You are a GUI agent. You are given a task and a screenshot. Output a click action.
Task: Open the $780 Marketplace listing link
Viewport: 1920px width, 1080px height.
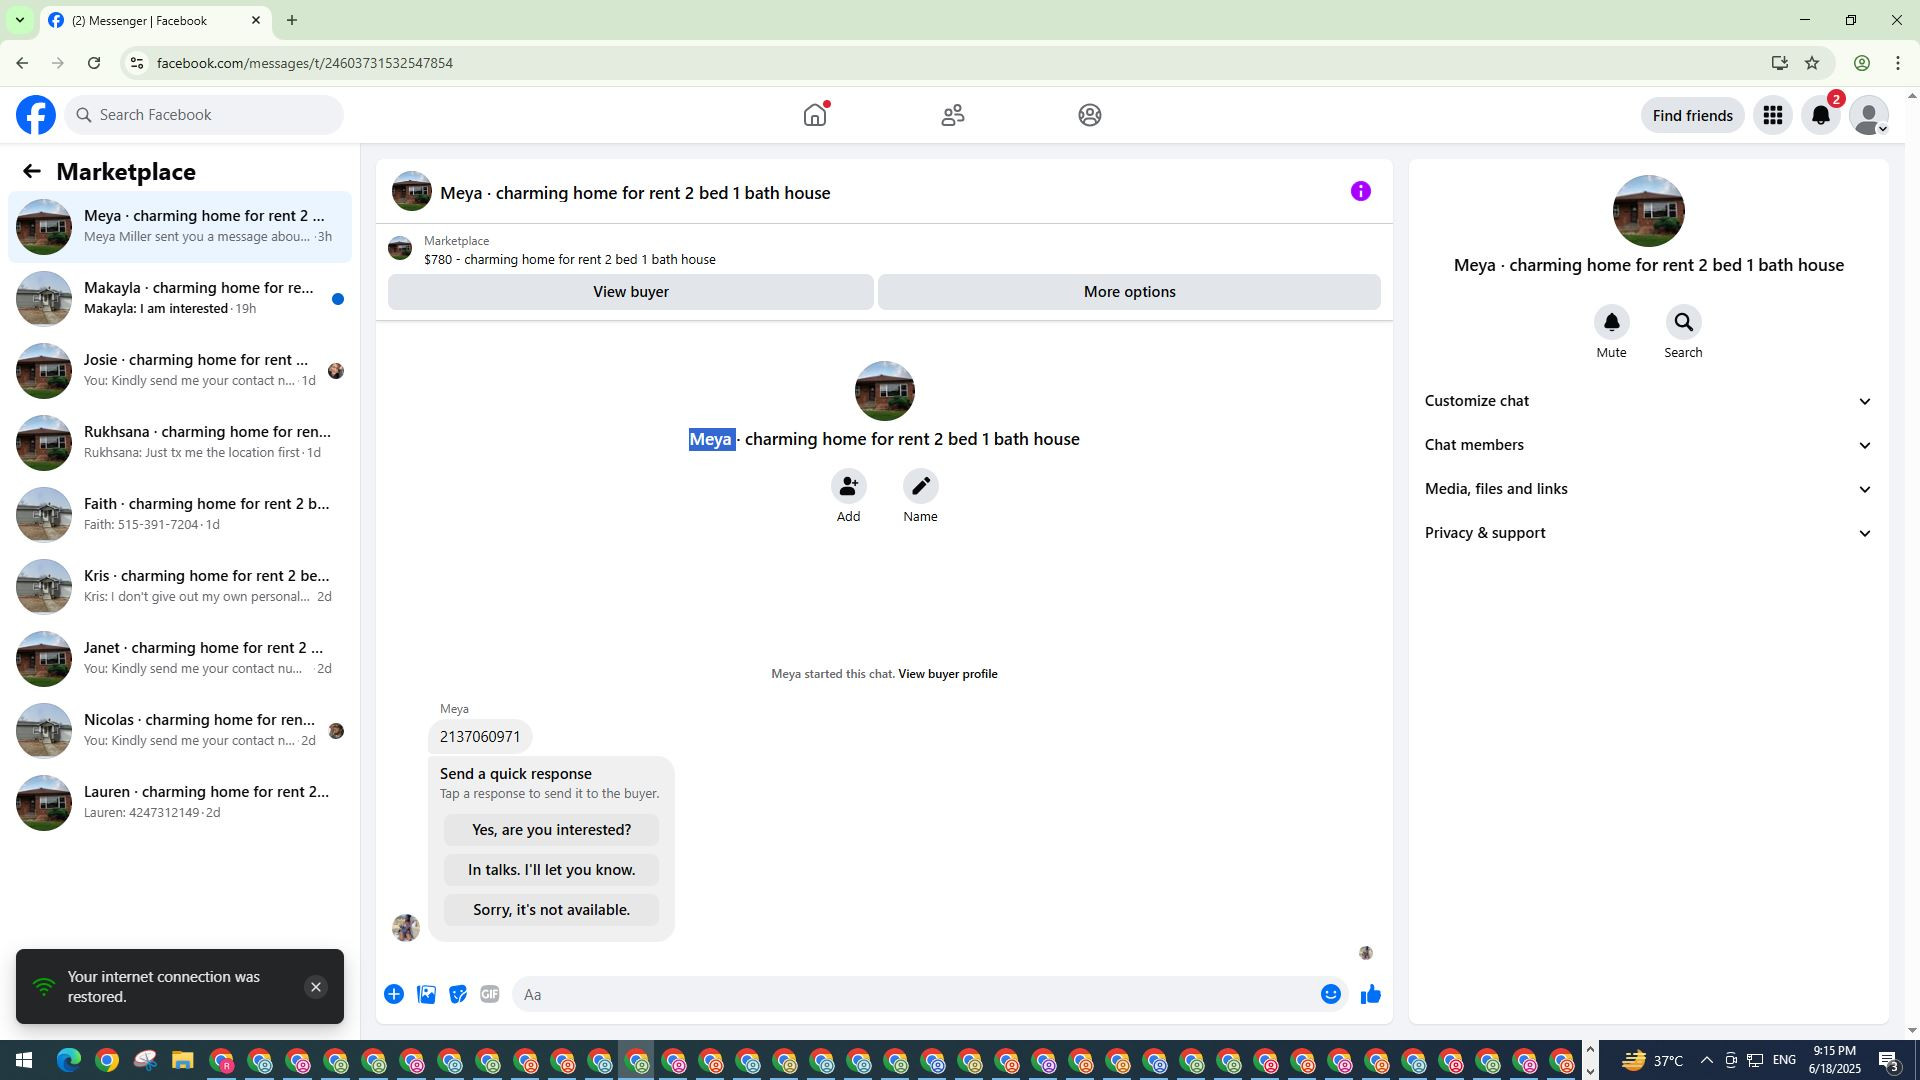[x=569, y=260]
